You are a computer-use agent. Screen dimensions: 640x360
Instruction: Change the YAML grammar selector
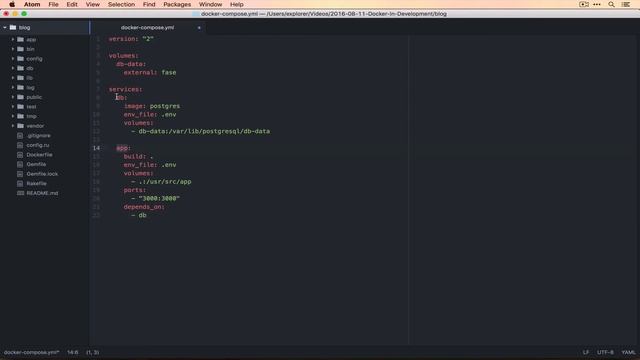coord(628,352)
